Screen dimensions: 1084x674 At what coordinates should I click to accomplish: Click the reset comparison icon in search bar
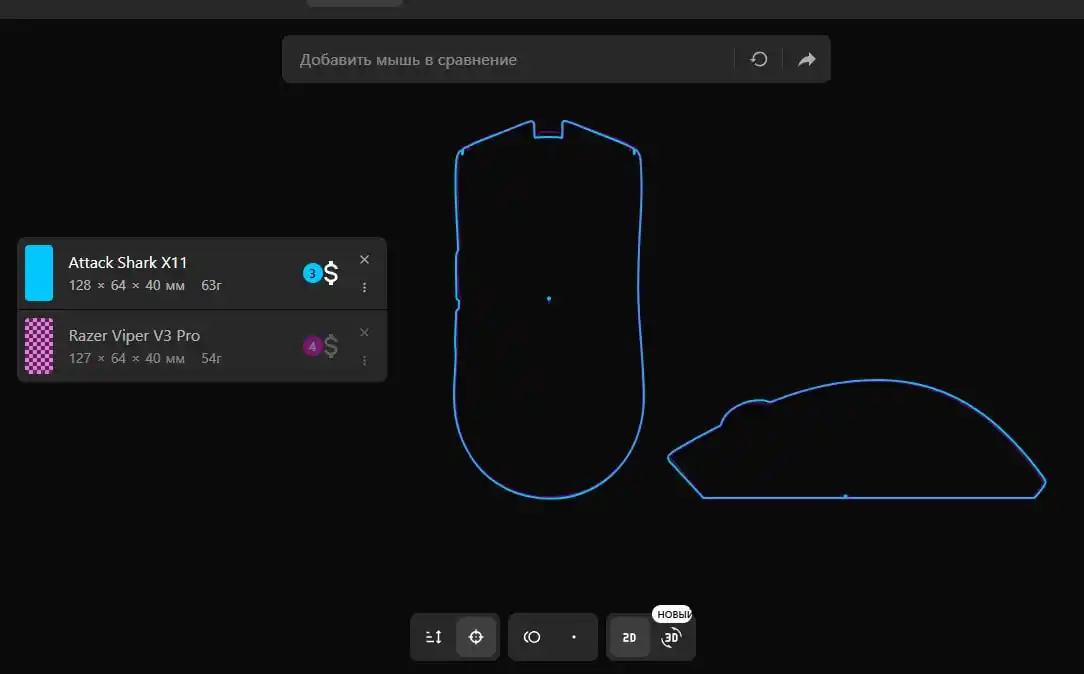[758, 59]
